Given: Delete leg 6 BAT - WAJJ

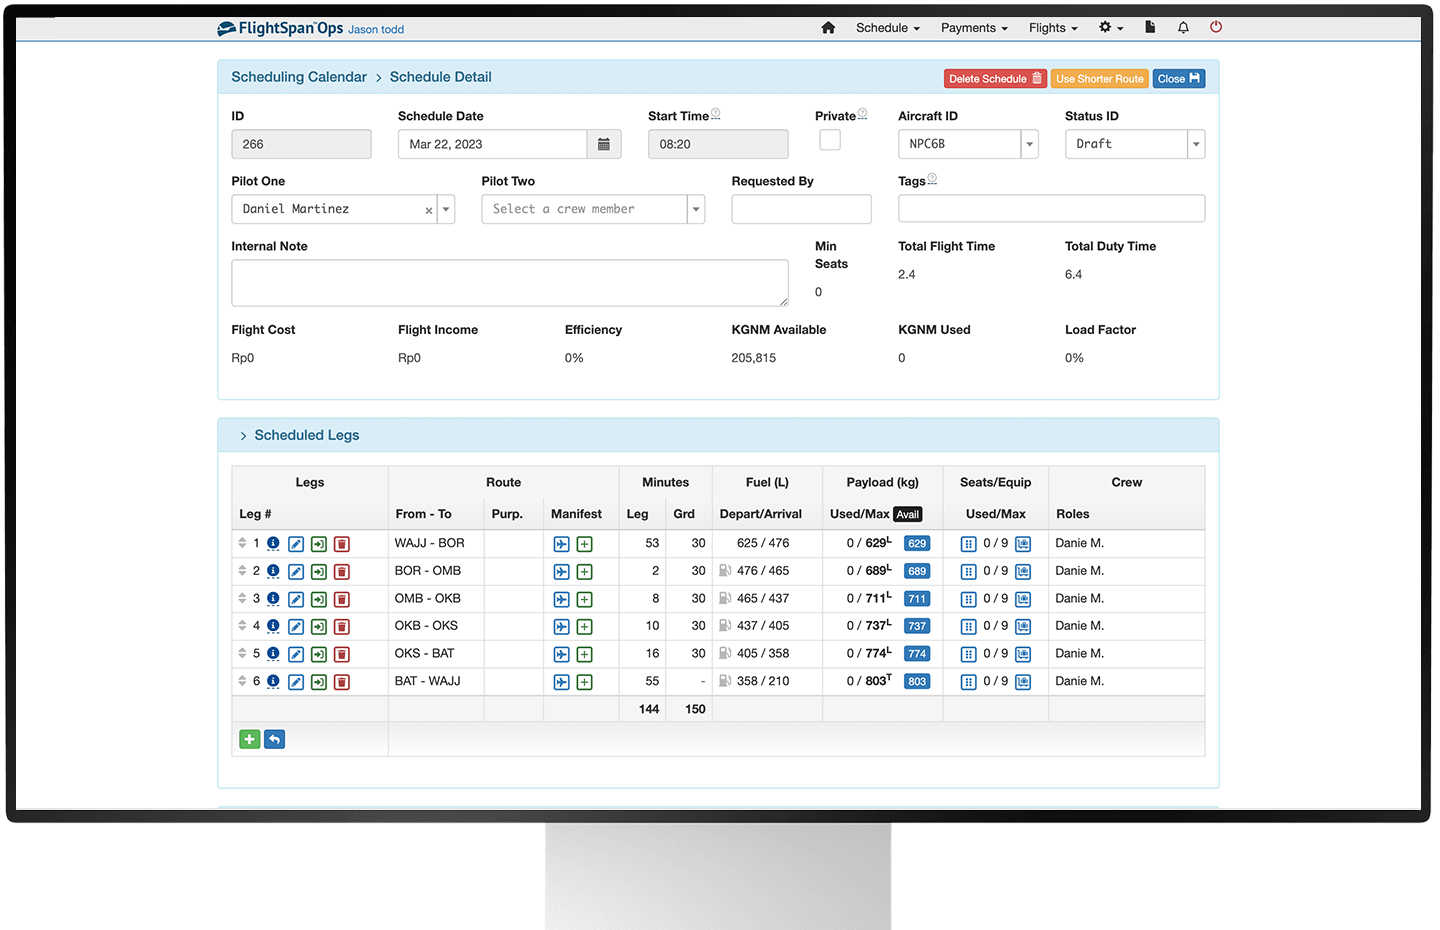Looking at the screenshot, I should (341, 682).
